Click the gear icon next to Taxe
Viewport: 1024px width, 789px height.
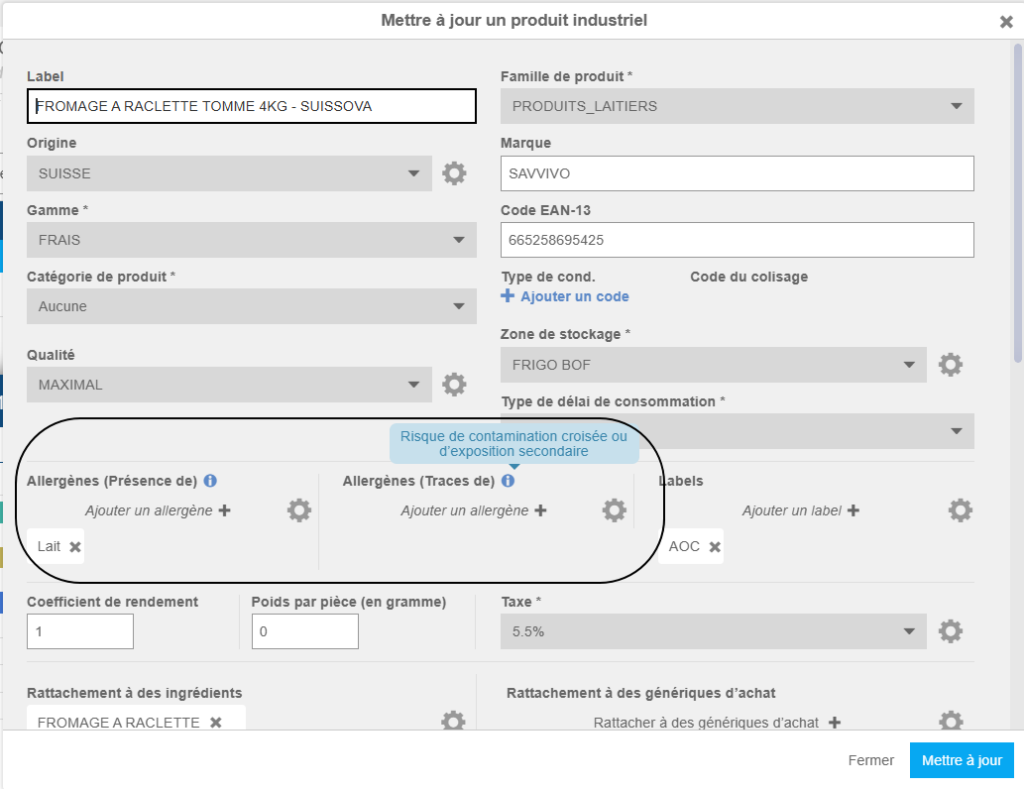pos(950,631)
